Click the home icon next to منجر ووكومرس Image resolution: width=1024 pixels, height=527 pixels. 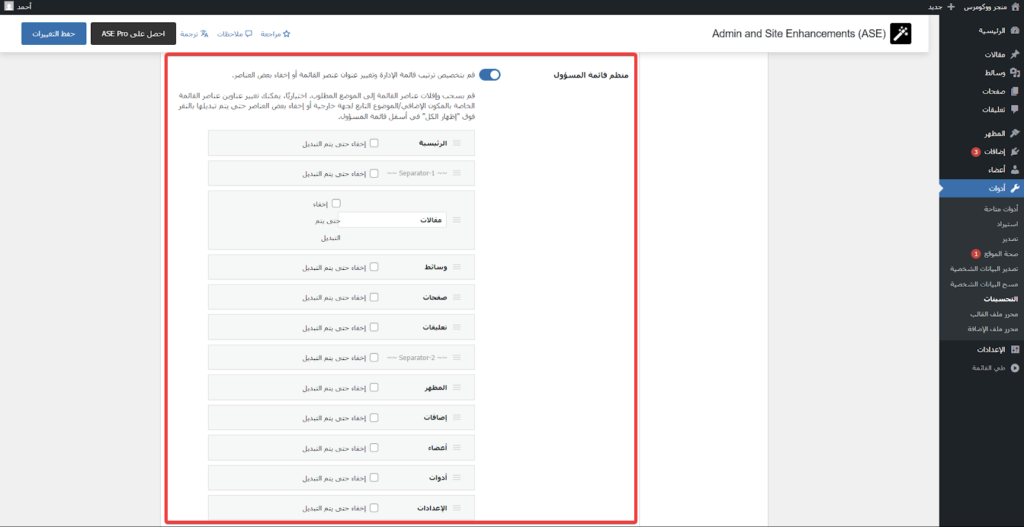(1014, 7)
